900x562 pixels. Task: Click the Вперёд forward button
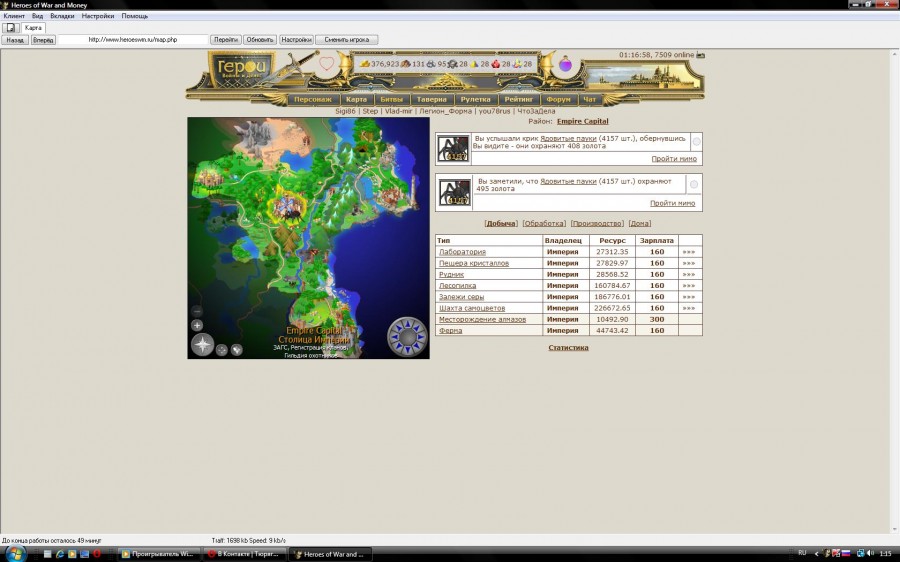(43, 40)
